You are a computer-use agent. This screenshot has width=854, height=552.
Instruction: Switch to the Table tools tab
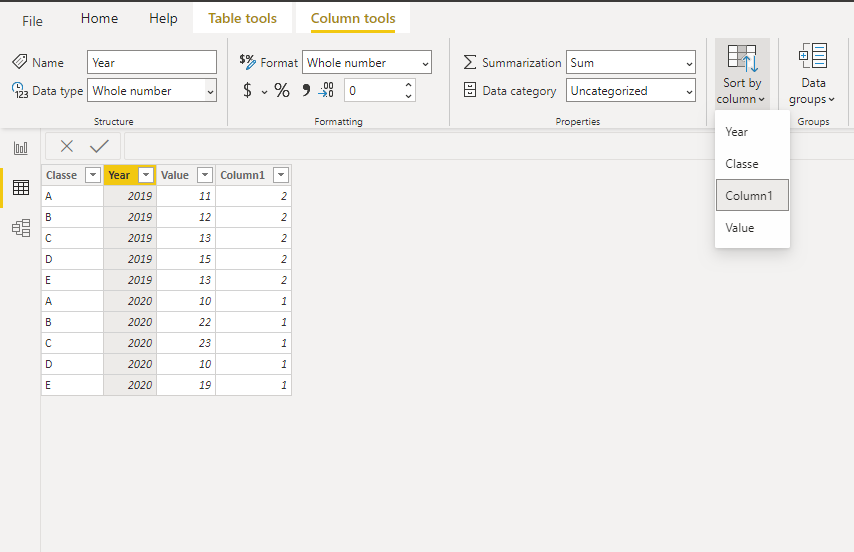242,19
